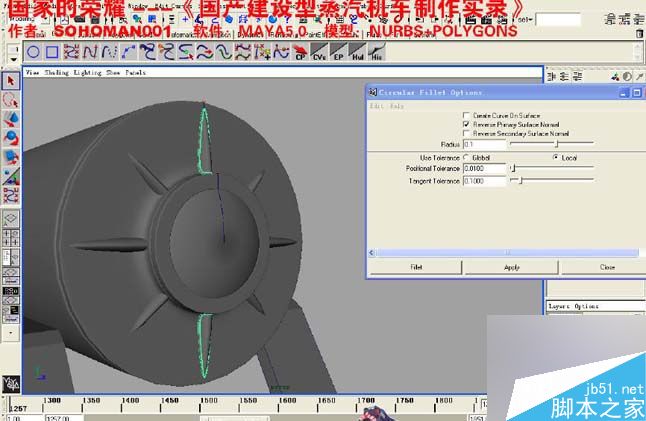Activate the Lasso select tool

[11, 100]
